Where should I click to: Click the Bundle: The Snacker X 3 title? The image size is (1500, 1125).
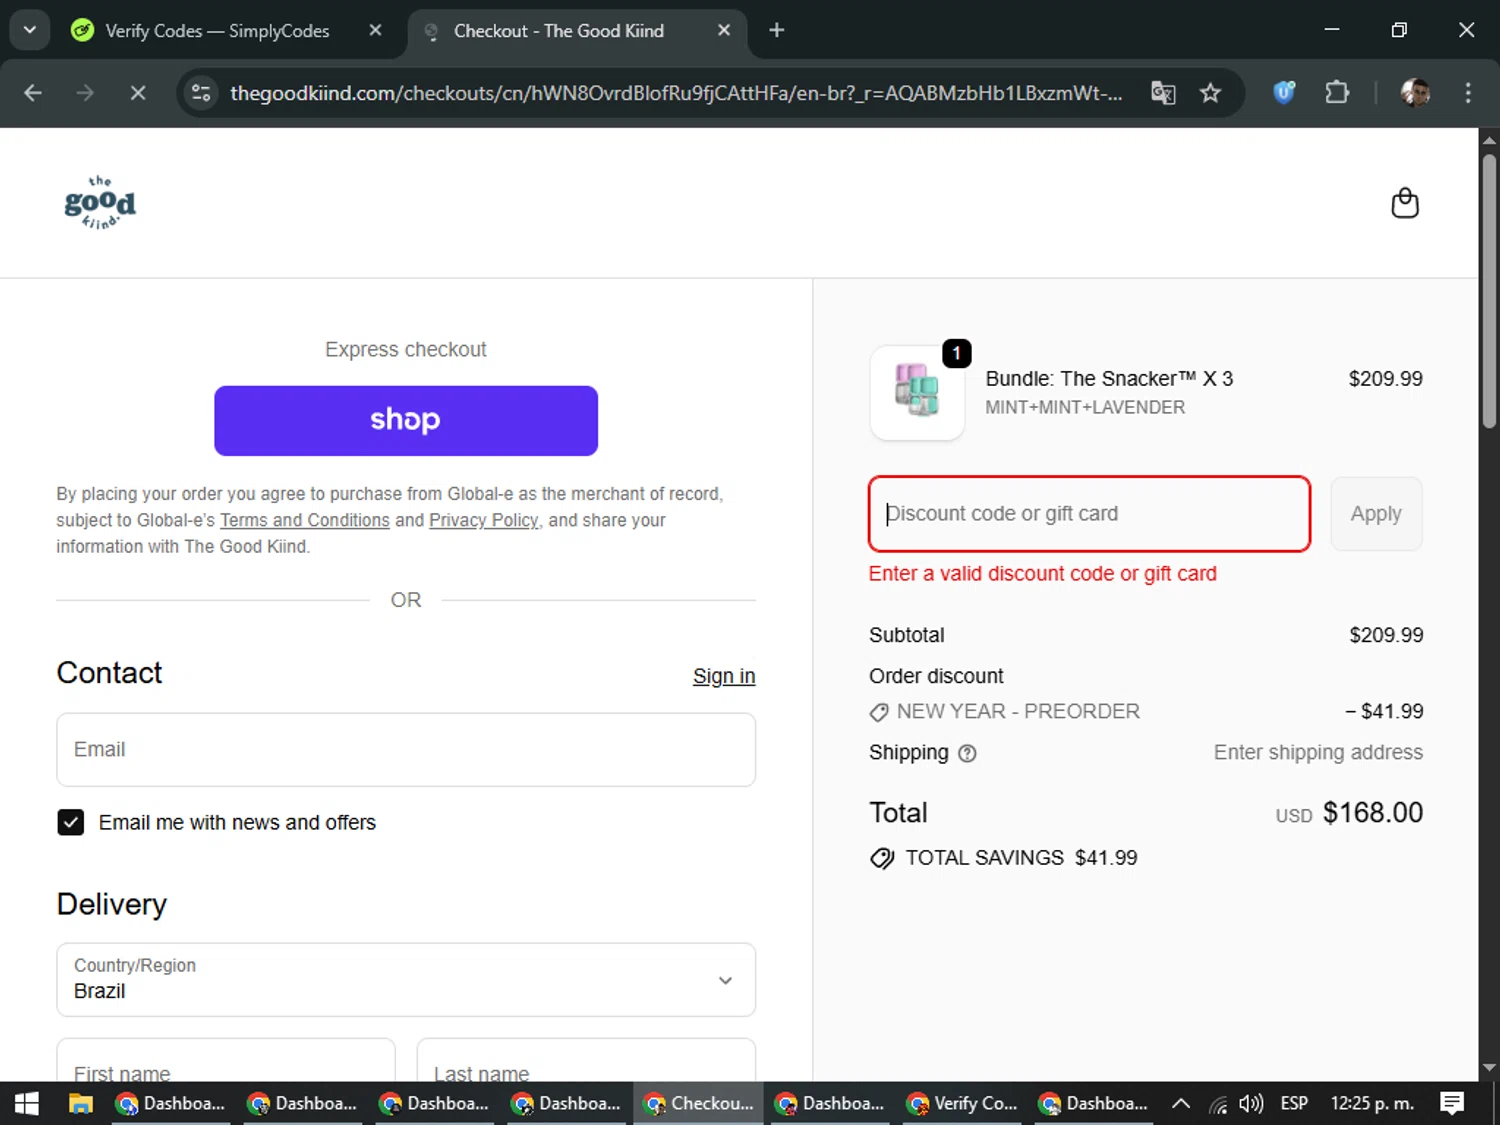click(x=1109, y=379)
